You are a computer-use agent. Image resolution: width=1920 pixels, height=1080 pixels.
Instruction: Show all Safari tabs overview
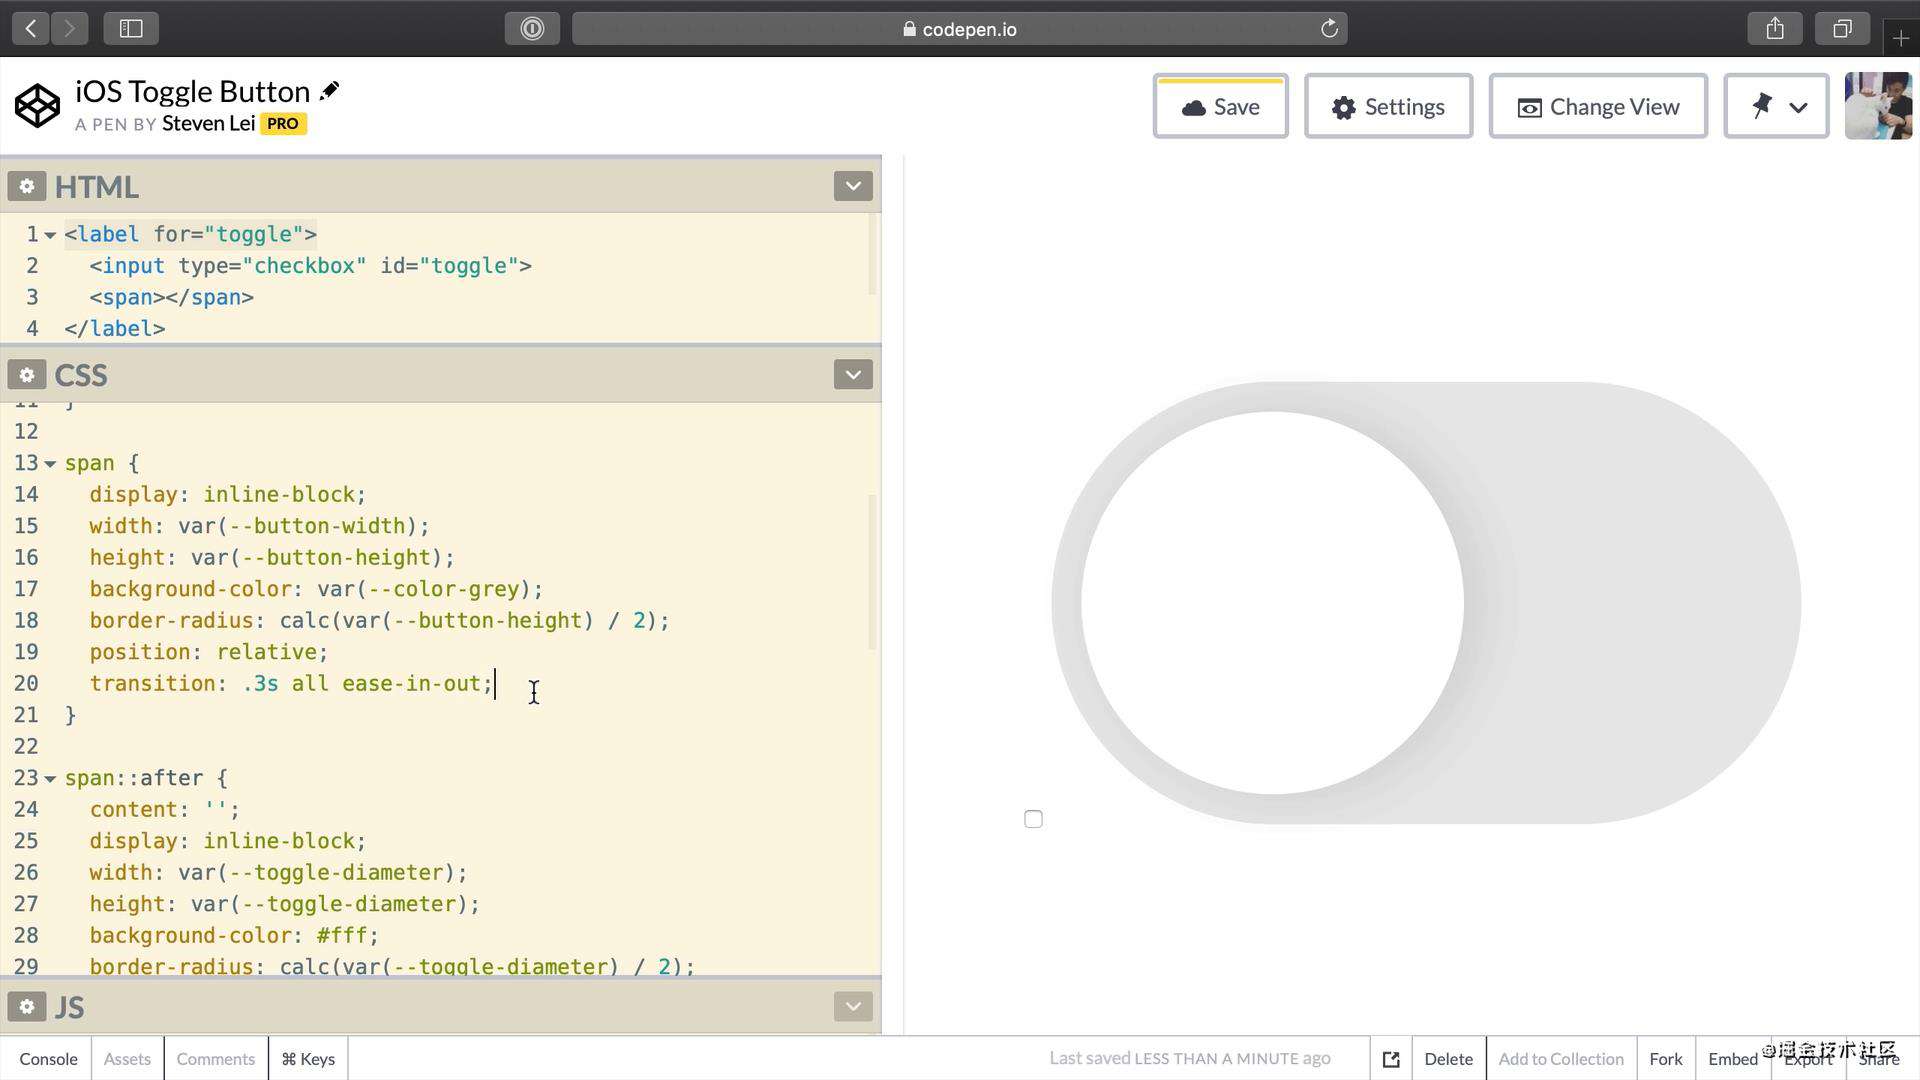[x=1842, y=29]
